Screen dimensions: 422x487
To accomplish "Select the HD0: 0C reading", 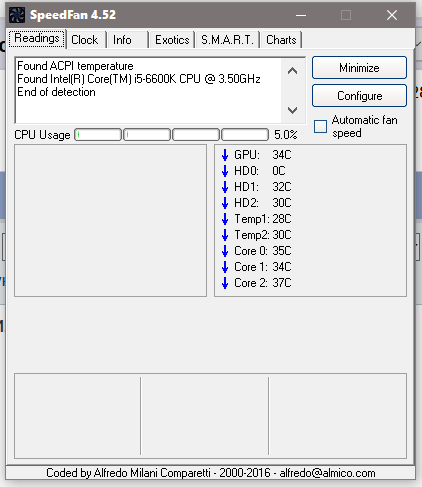I will point(260,171).
